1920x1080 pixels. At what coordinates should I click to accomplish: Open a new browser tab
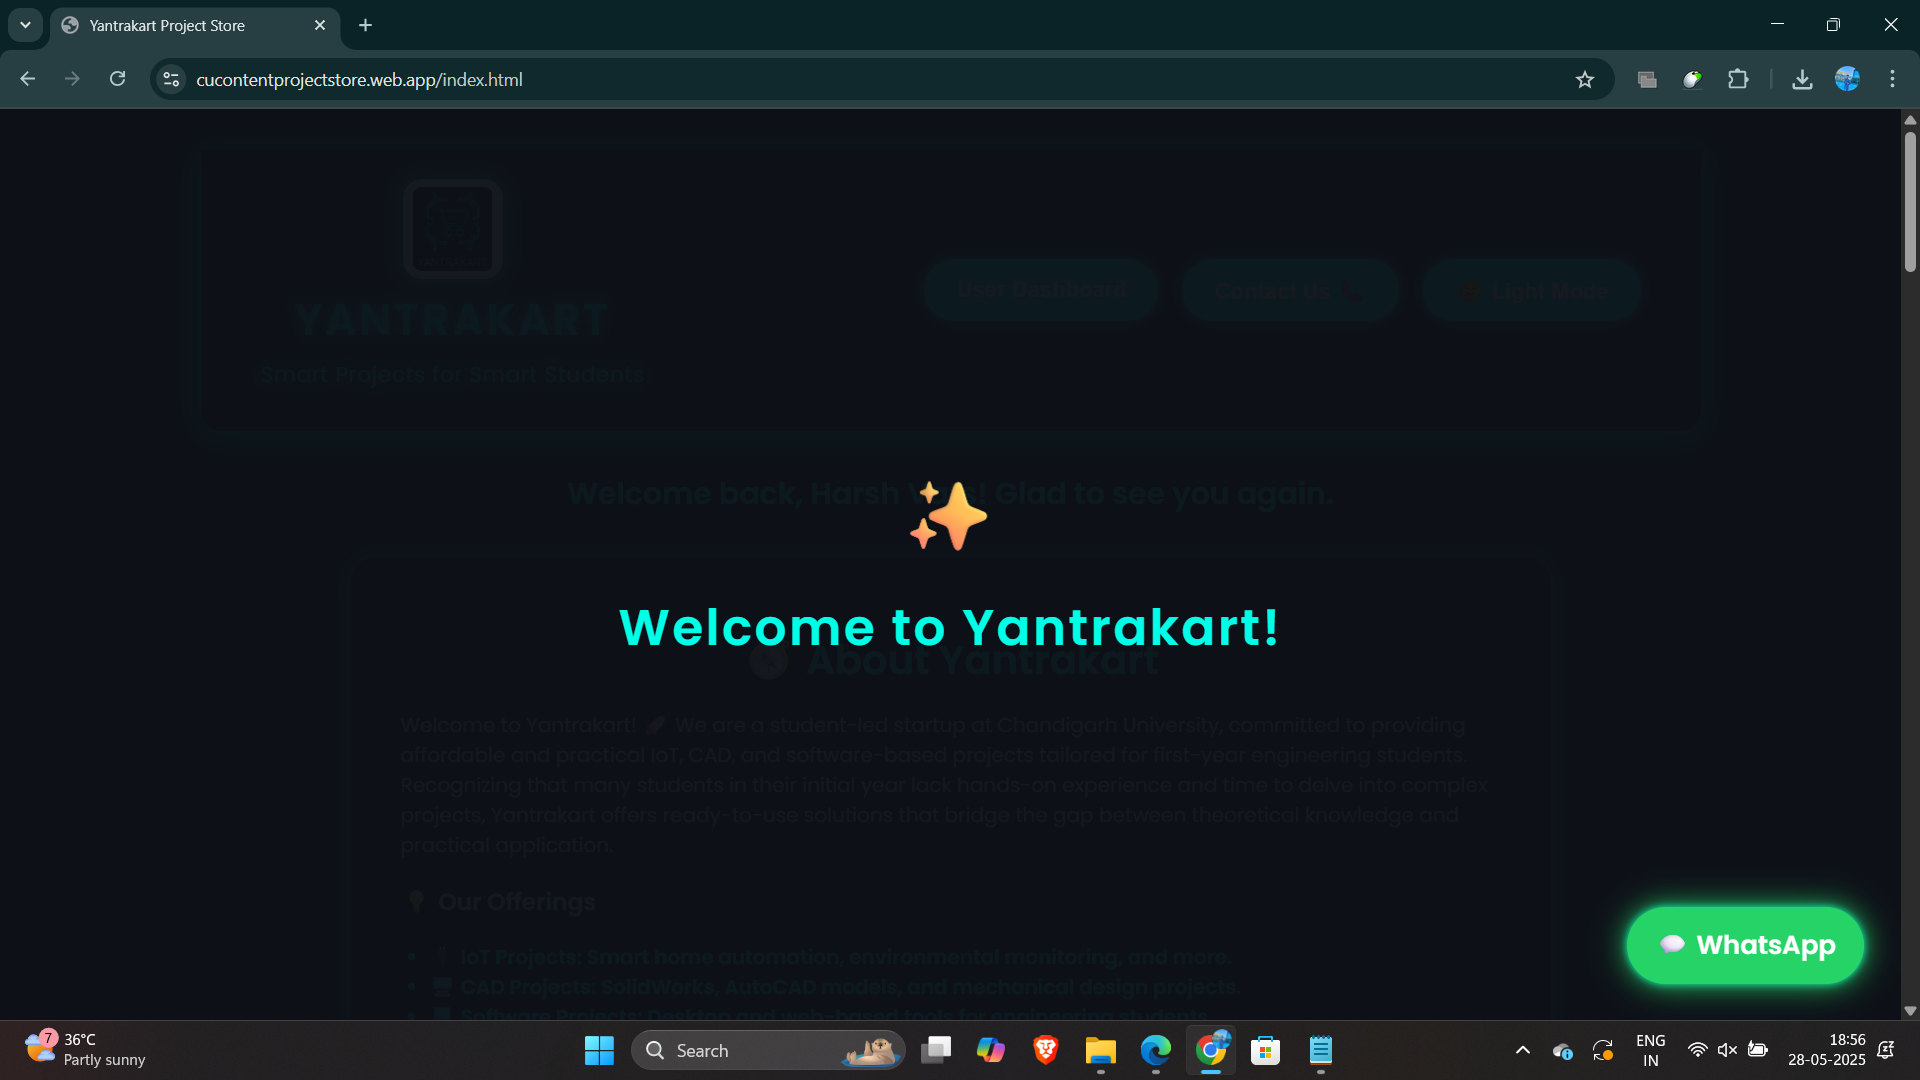pyautogui.click(x=366, y=25)
